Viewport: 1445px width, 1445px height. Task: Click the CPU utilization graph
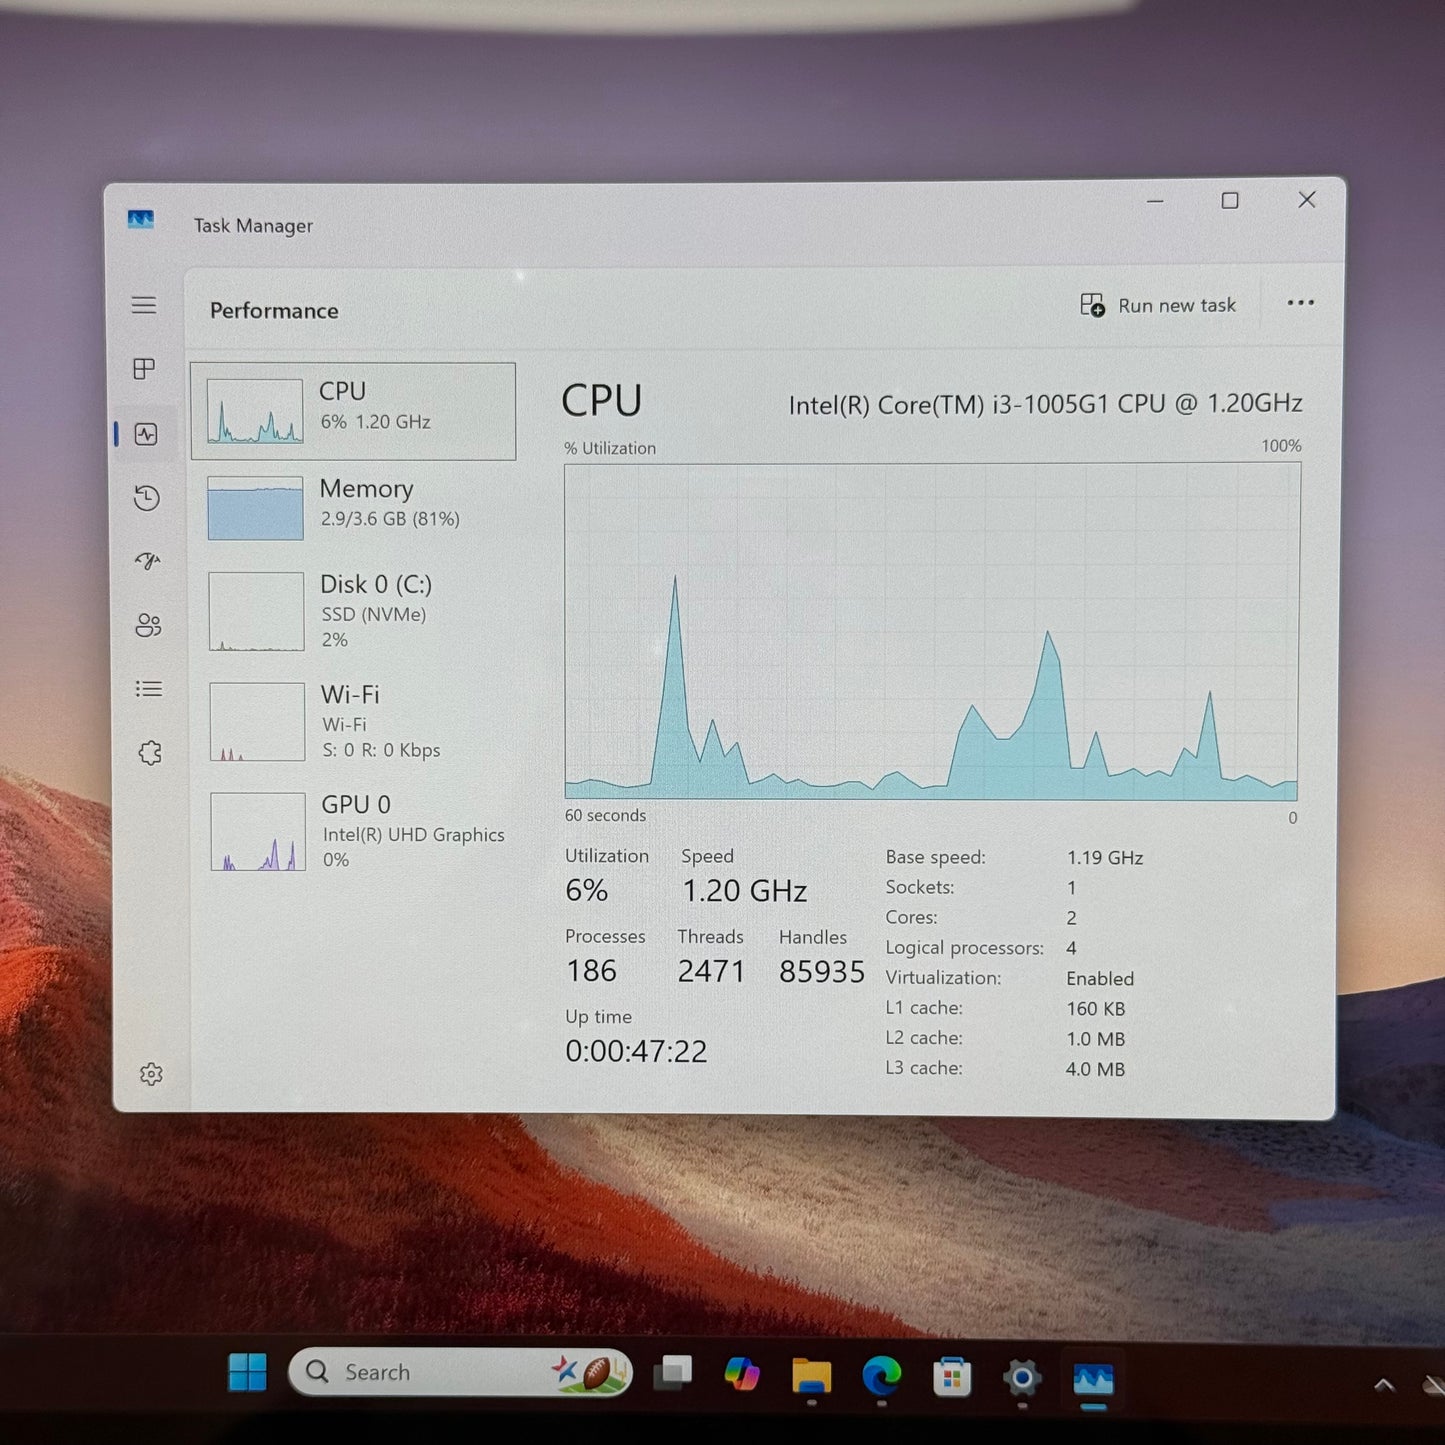(x=932, y=631)
